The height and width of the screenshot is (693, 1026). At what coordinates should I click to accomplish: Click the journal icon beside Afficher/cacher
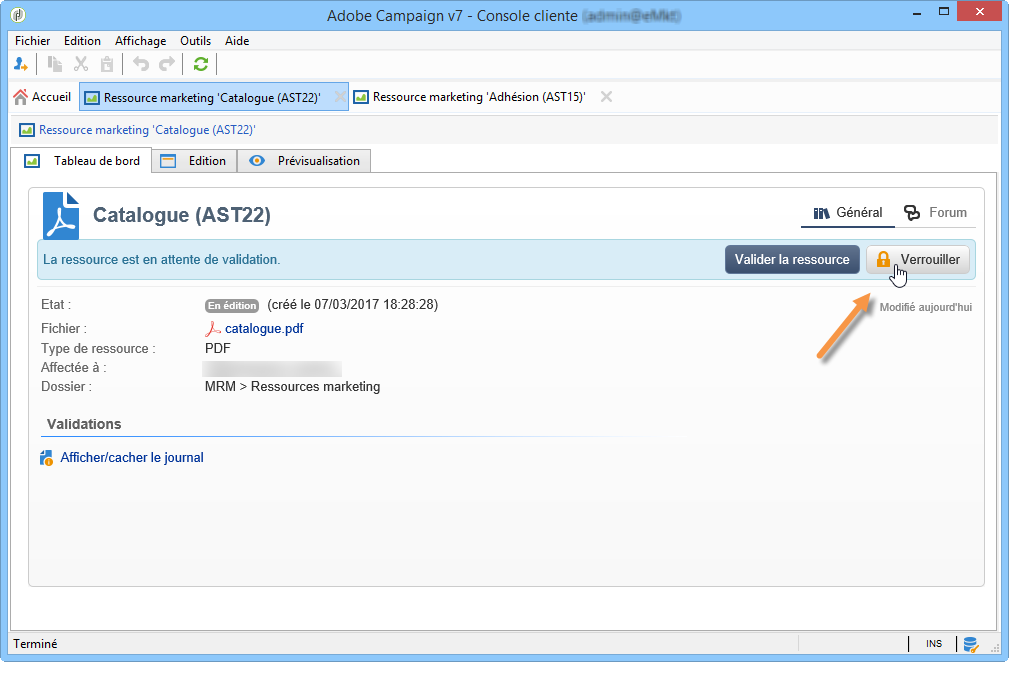click(46, 458)
